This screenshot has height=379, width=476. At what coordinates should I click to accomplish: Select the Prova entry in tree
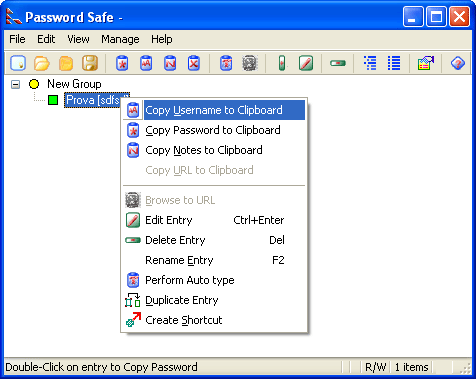point(93,100)
